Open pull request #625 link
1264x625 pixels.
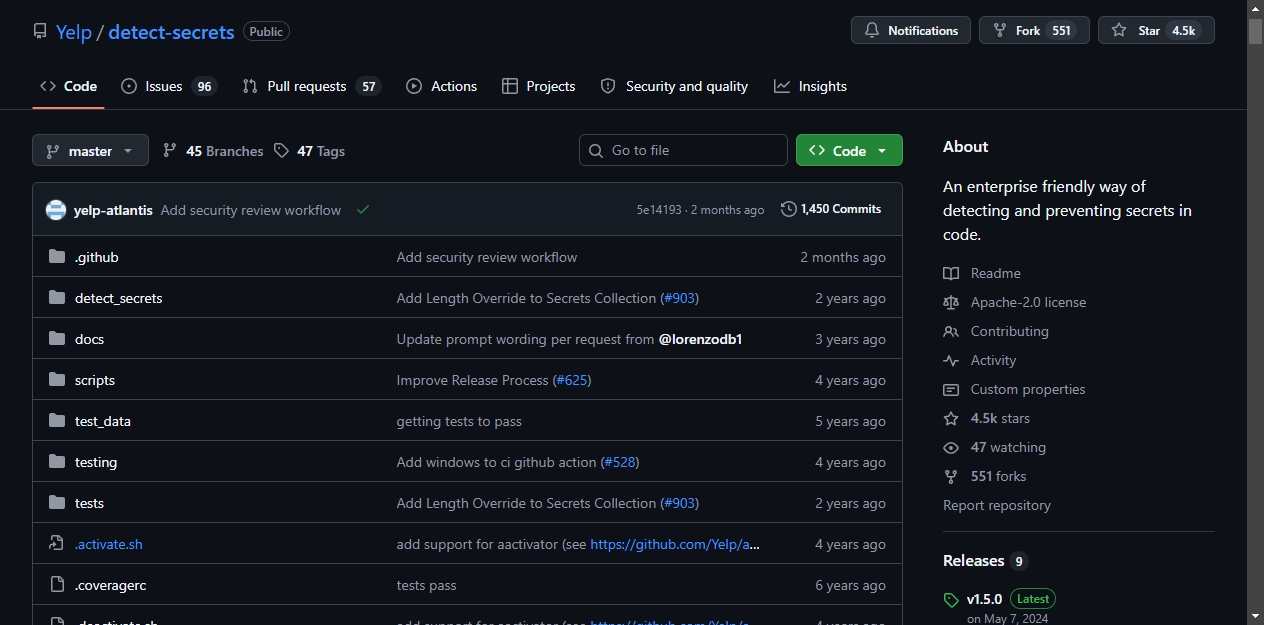(572, 380)
